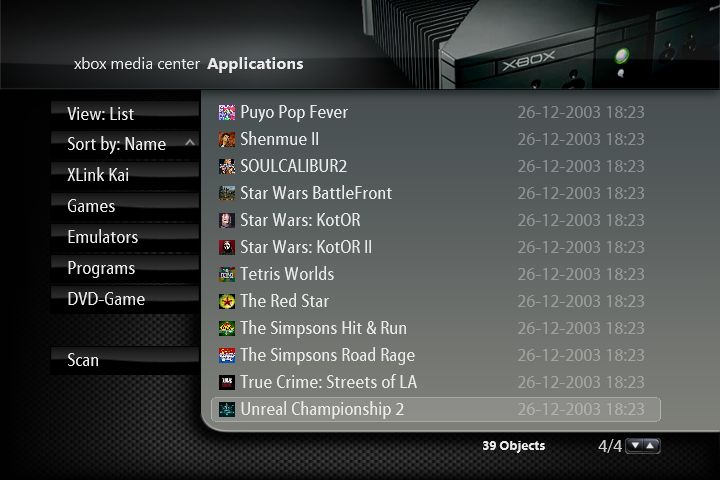The image size is (720, 480).
Task: Toggle sort order arrow beside Sort by
Action: pyautogui.click(x=190, y=143)
